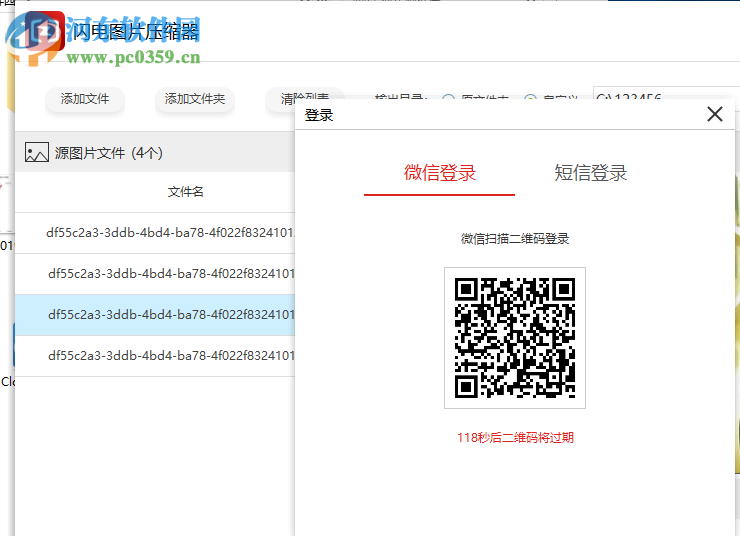This screenshot has height=536, width=740.
Task: Switch to the 微信登录 tab
Action: (x=439, y=173)
